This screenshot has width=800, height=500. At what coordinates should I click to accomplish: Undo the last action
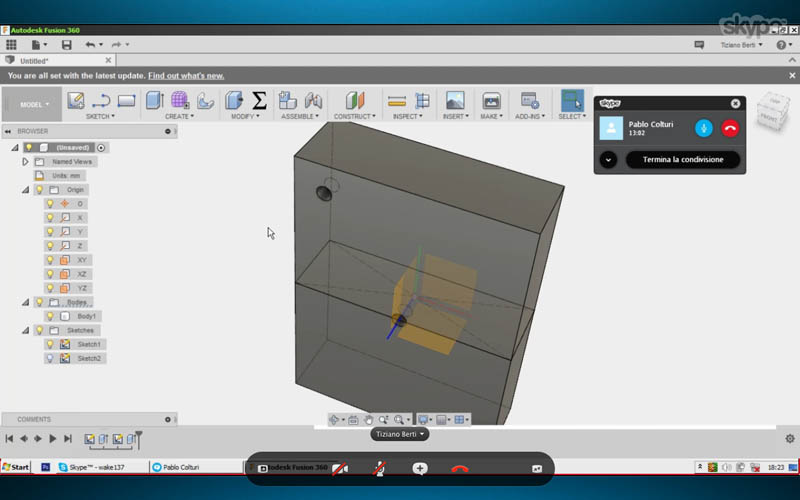click(x=90, y=45)
